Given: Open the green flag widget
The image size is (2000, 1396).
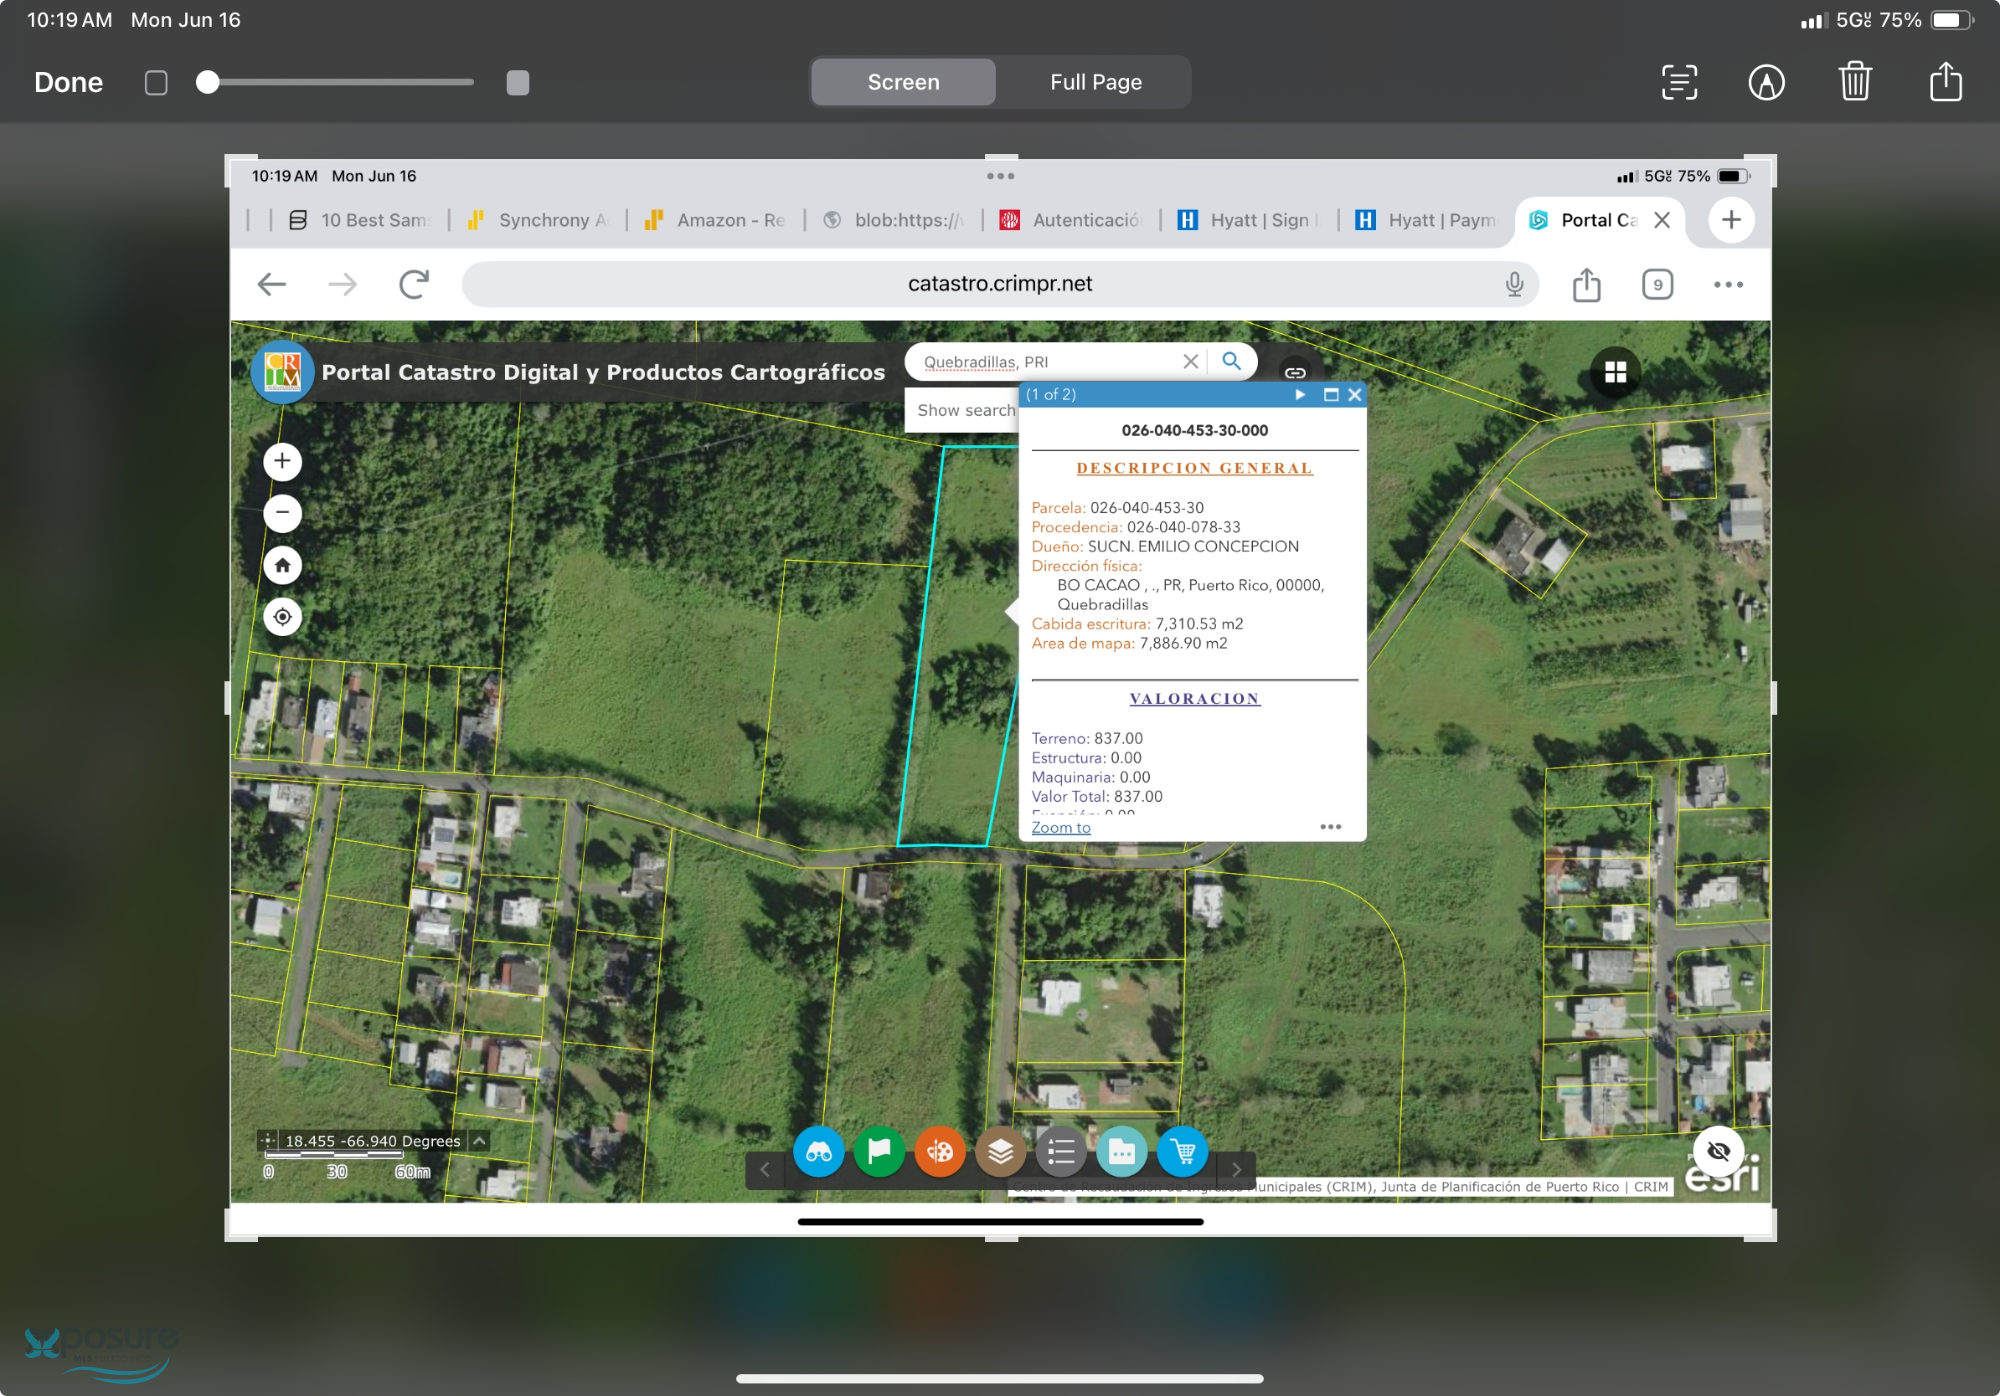Looking at the screenshot, I should (879, 1152).
